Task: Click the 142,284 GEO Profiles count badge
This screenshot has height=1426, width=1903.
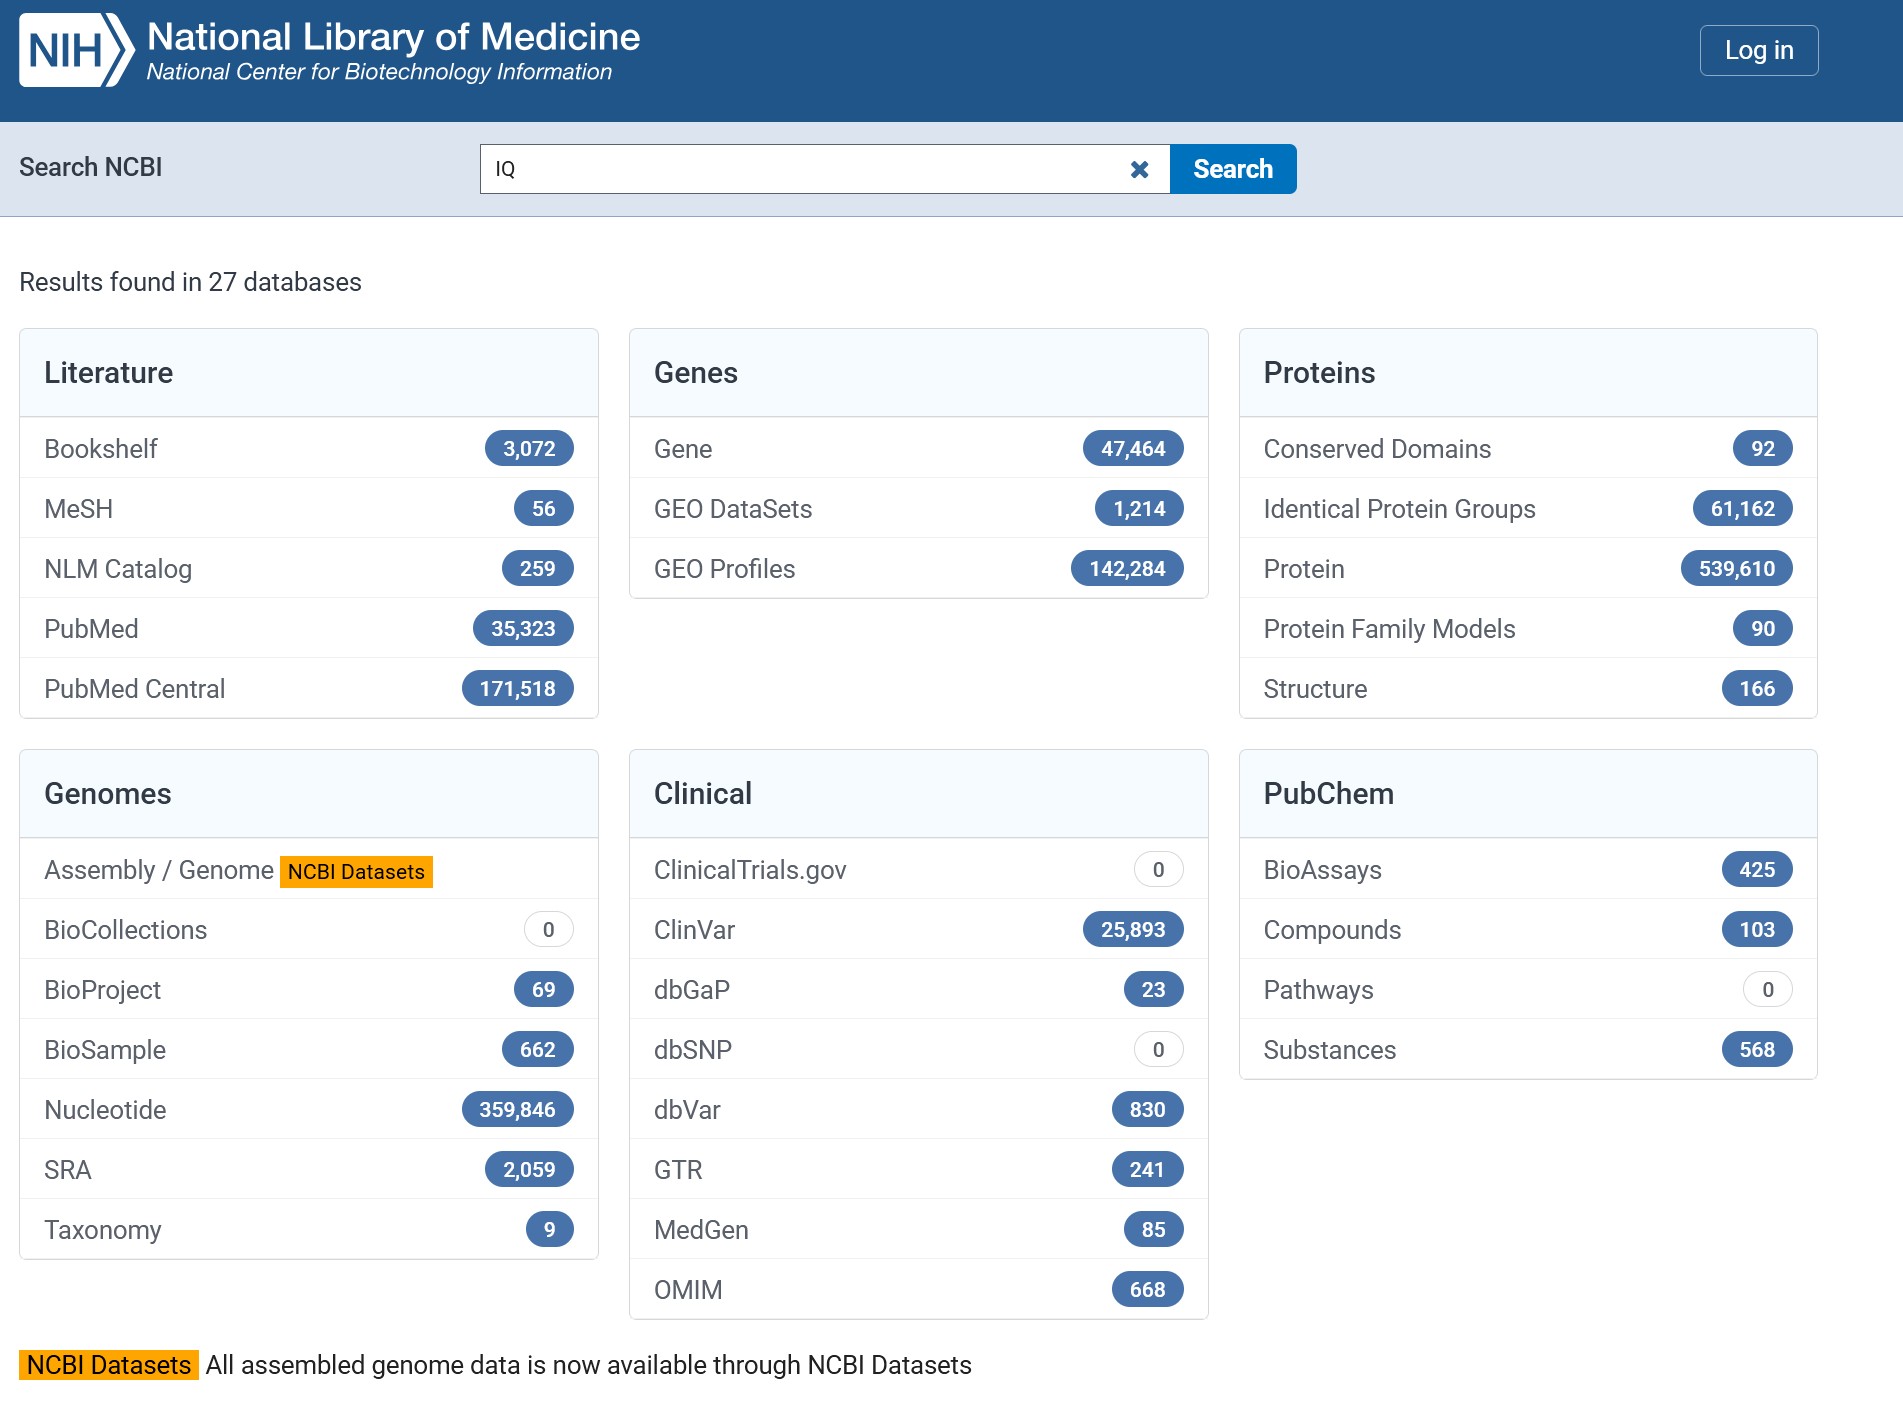Action: [1127, 569]
